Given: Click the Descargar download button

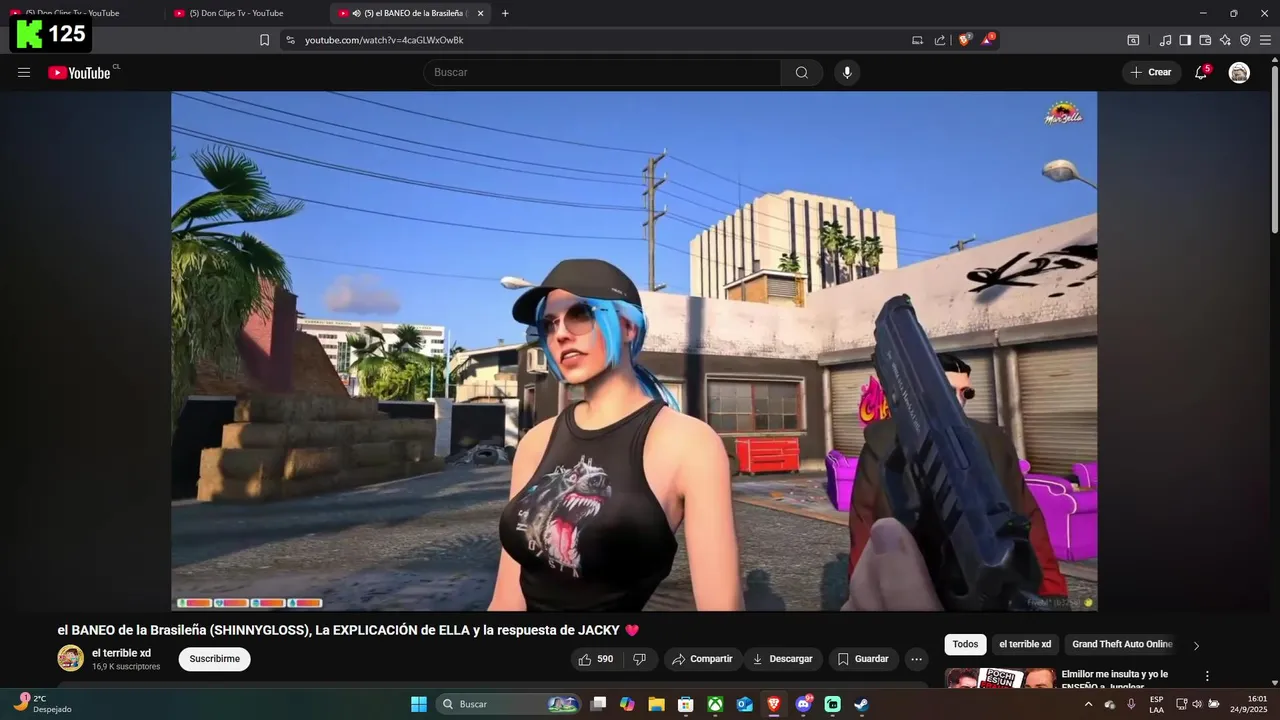Looking at the screenshot, I should (x=783, y=659).
